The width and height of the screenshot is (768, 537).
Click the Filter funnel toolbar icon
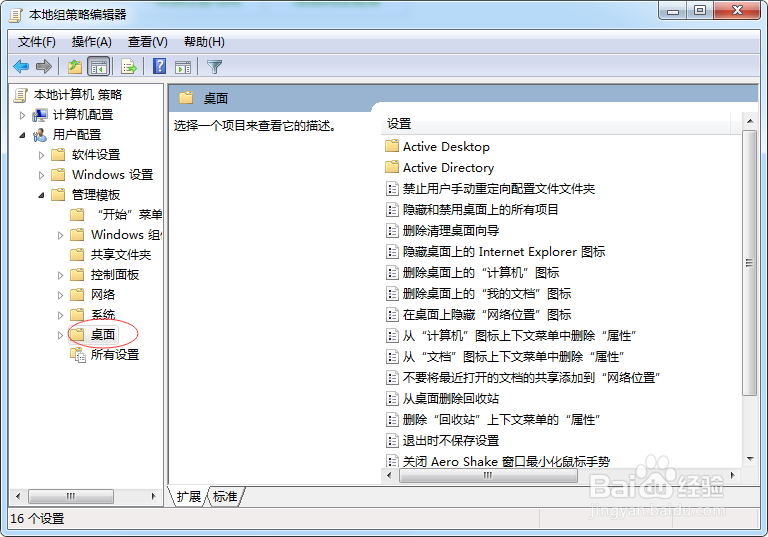[215, 66]
